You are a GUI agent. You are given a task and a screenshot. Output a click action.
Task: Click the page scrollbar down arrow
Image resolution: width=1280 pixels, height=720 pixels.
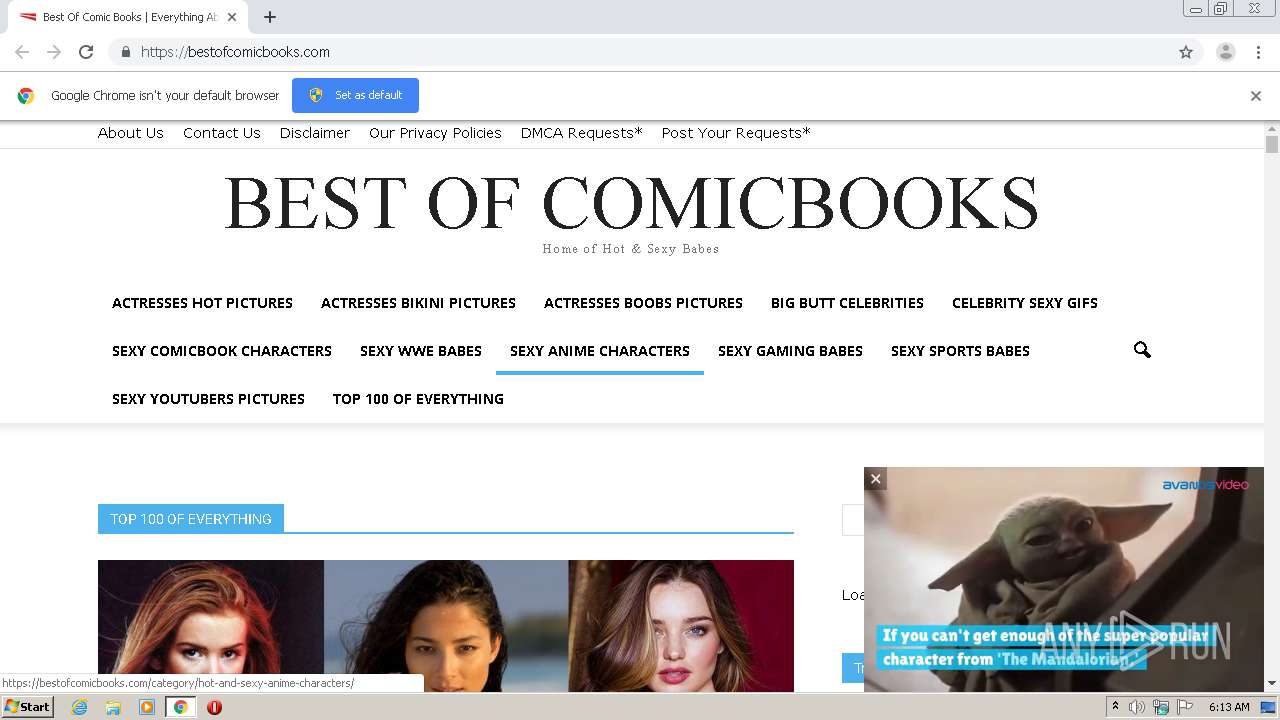tap(1272, 684)
